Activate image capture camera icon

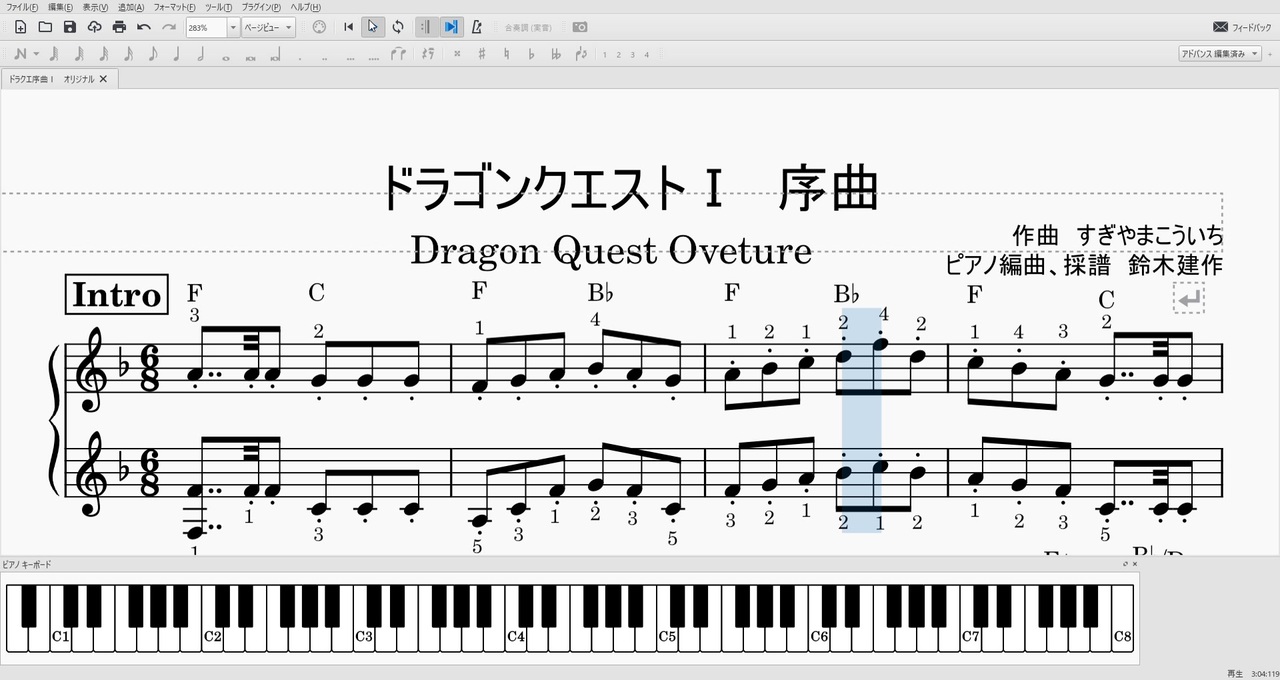pos(580,27)
